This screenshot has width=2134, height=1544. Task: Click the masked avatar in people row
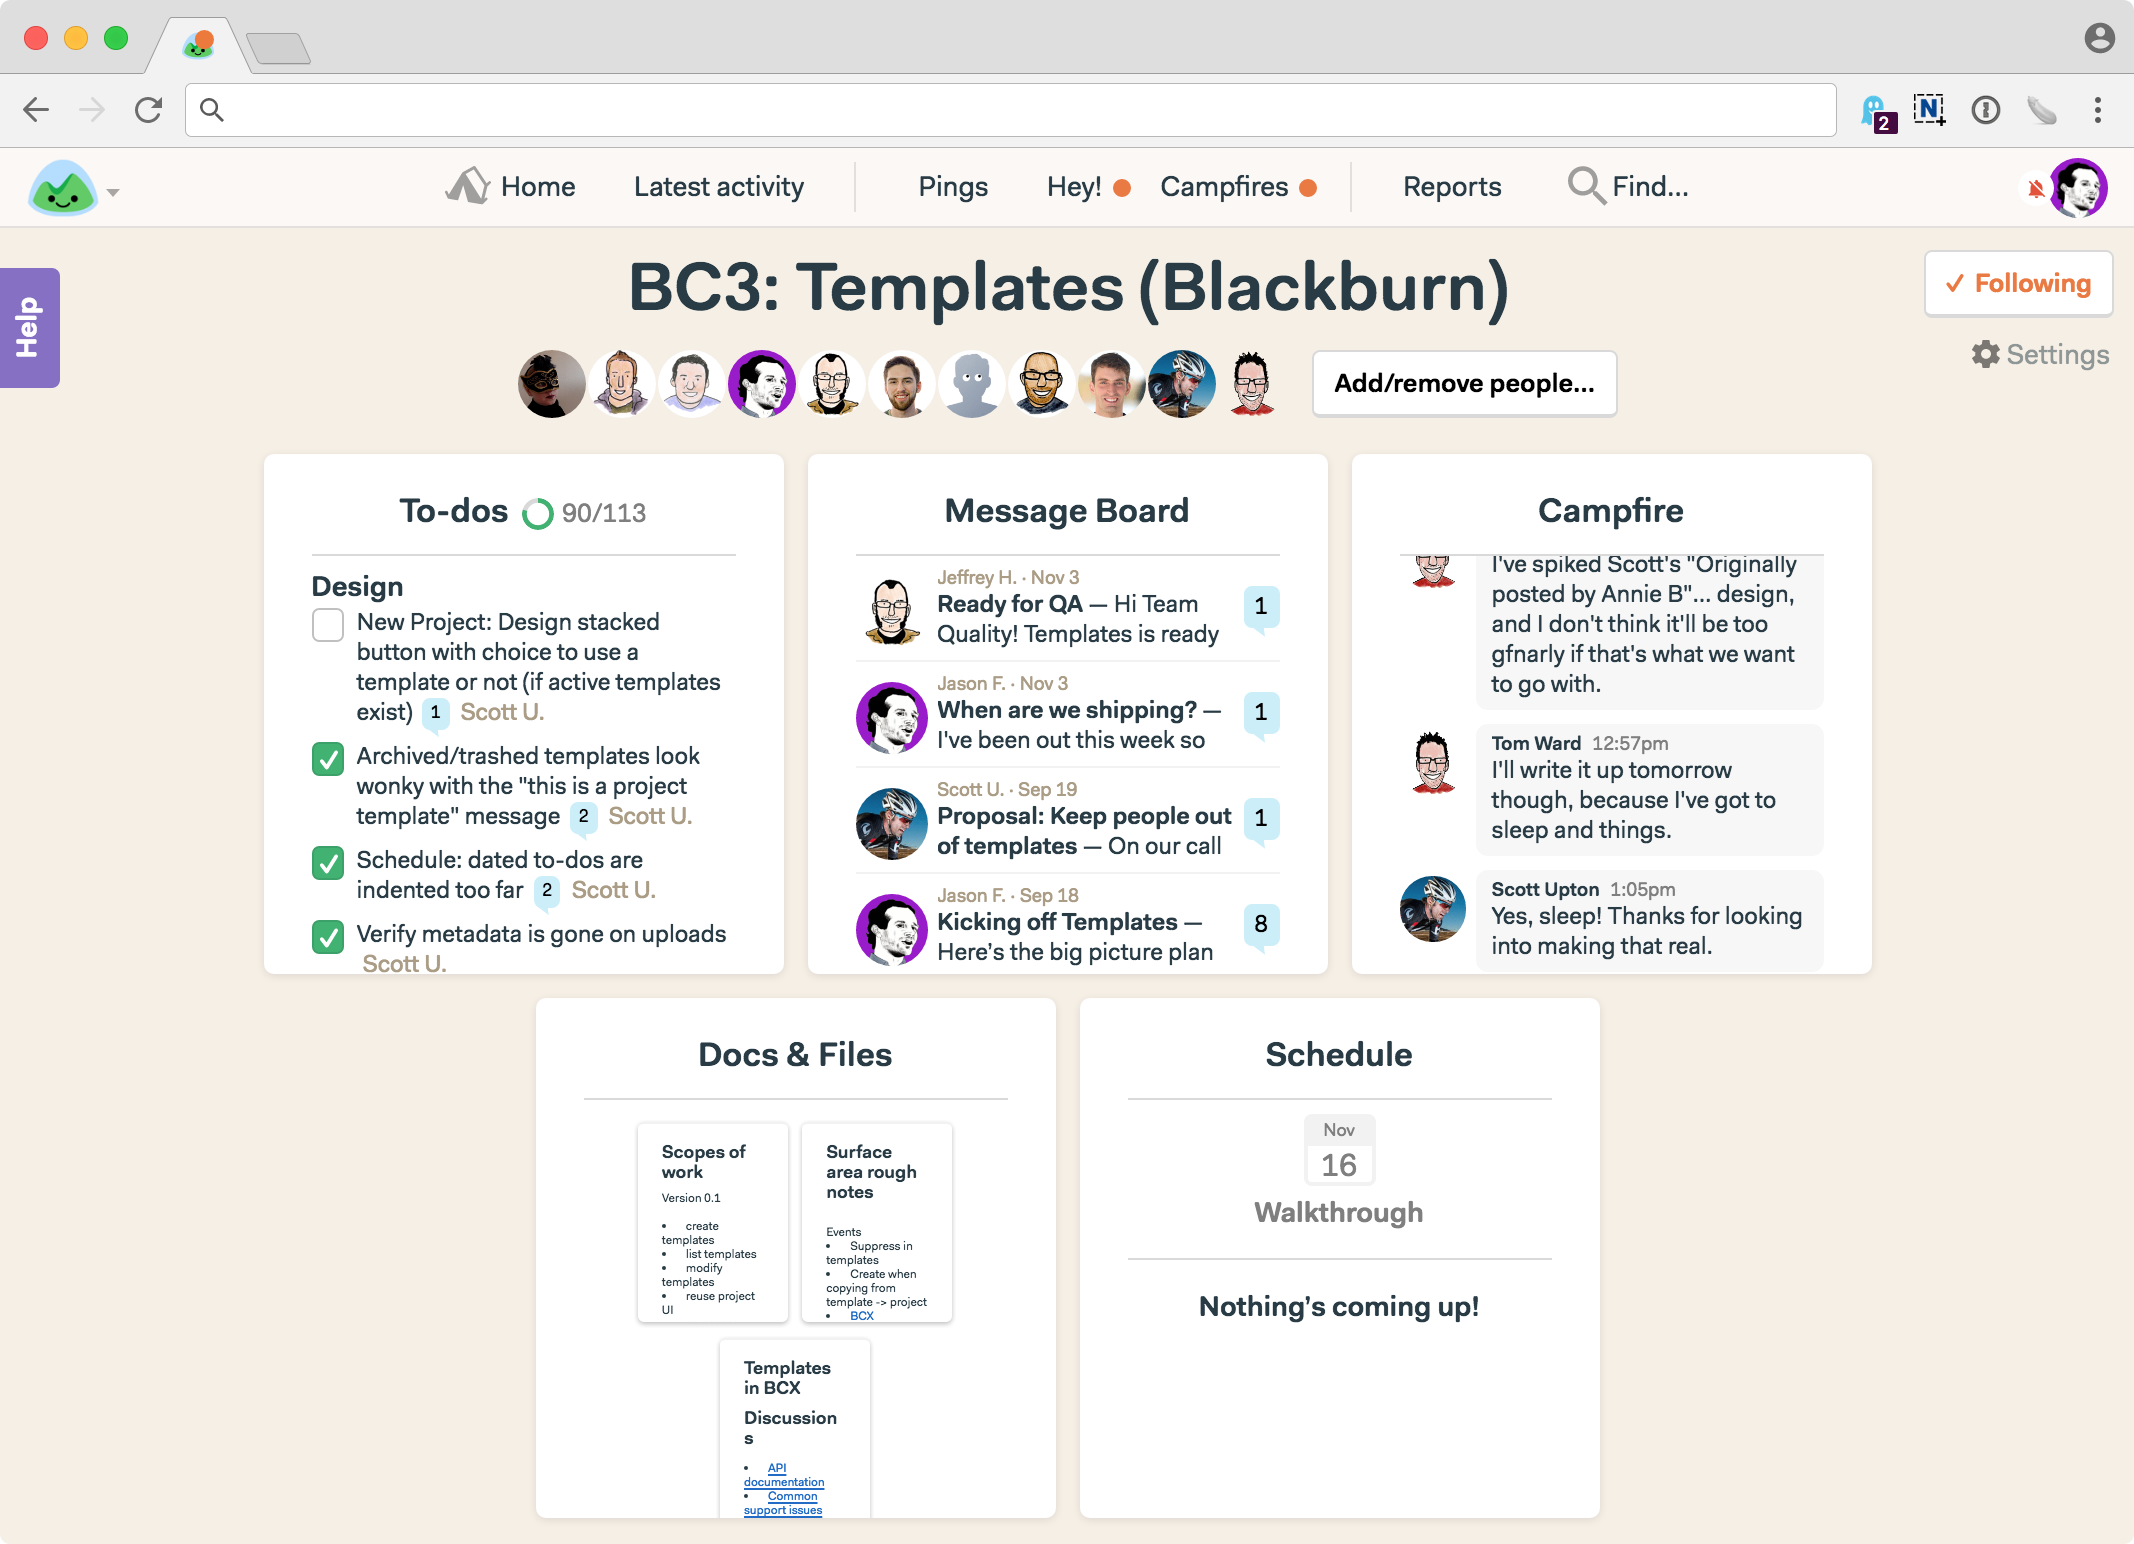click(552, 384)
